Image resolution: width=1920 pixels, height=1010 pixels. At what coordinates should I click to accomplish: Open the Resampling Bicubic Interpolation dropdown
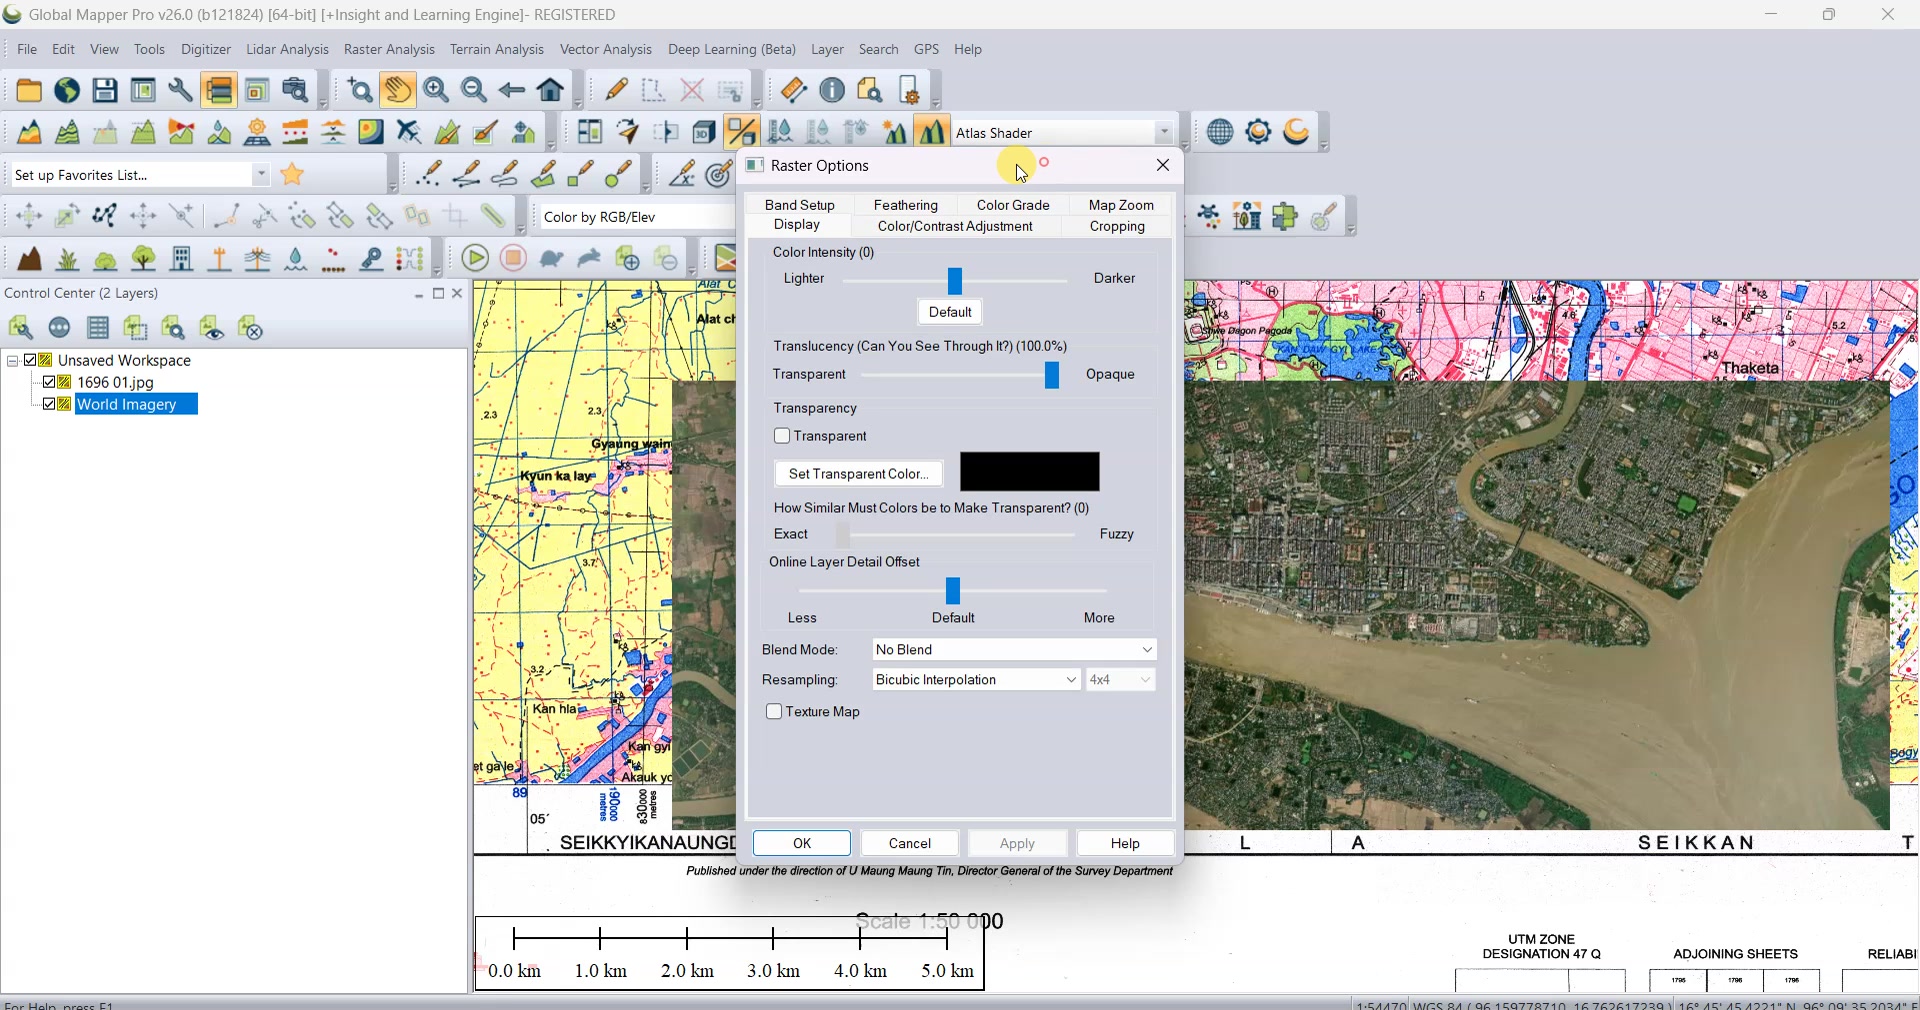(x=976, y=680)
